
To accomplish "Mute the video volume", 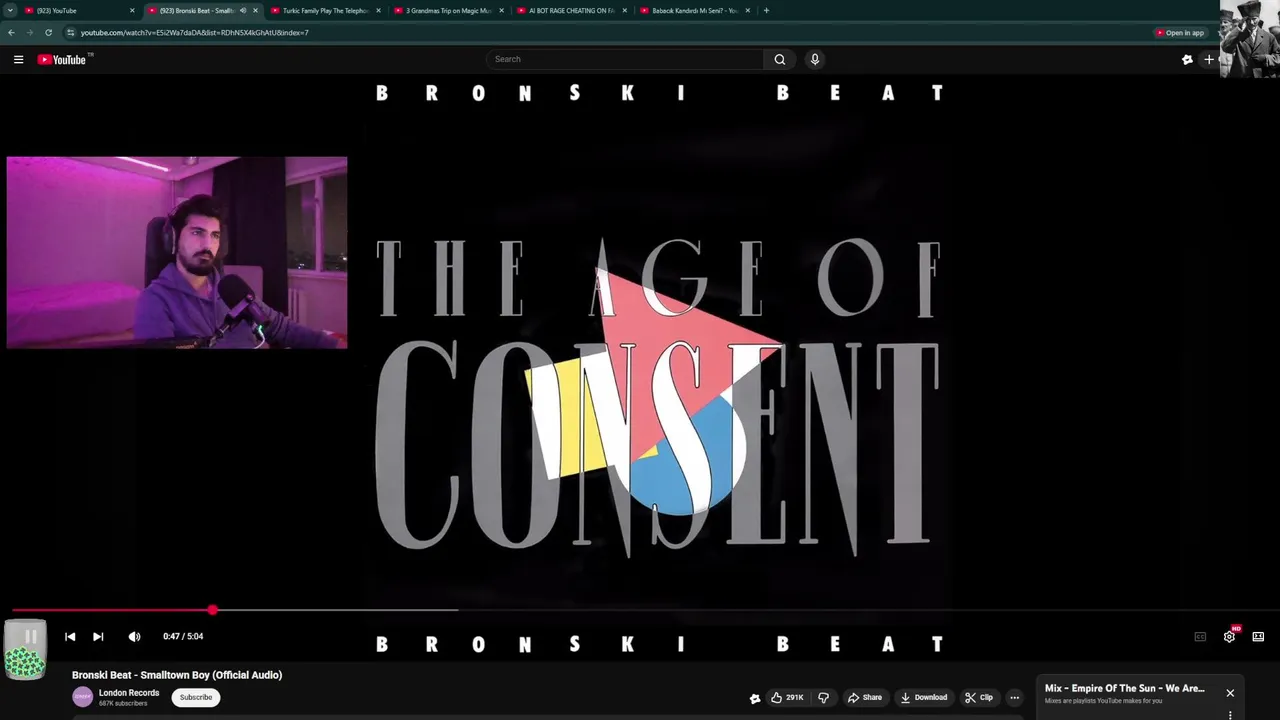I will pos(134,636).
